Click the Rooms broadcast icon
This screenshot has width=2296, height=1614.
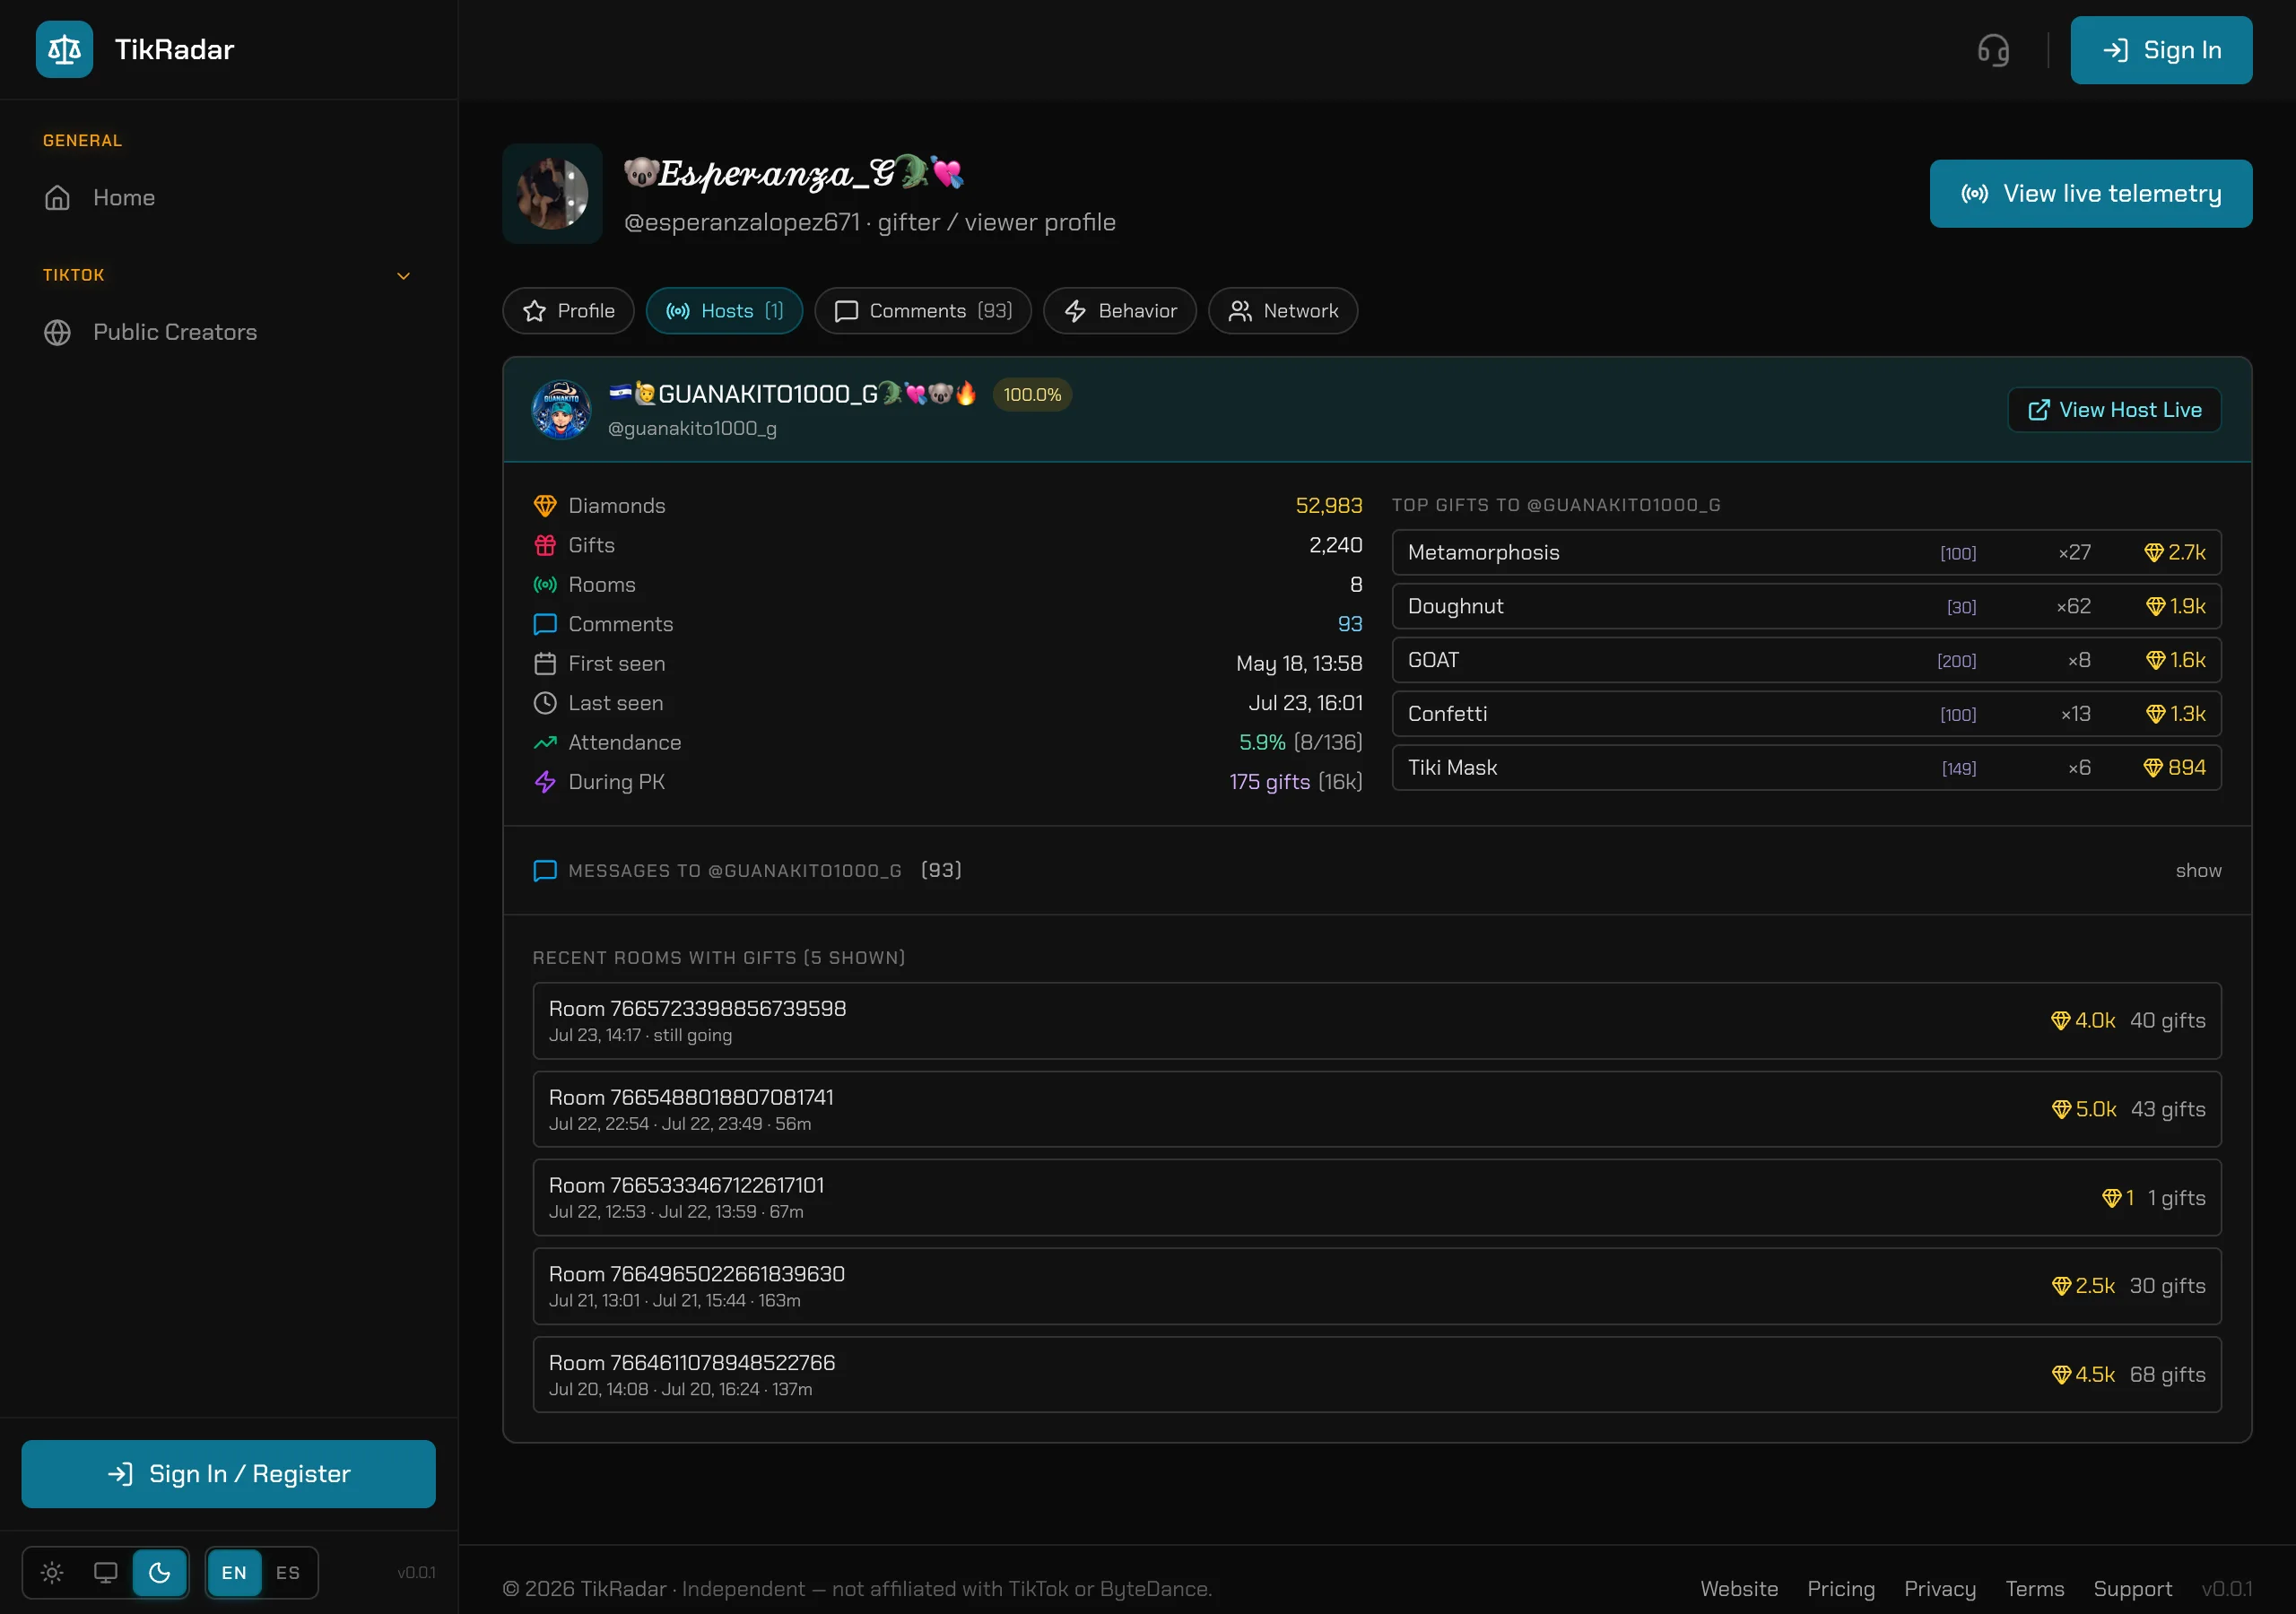[x=545, y=585]
